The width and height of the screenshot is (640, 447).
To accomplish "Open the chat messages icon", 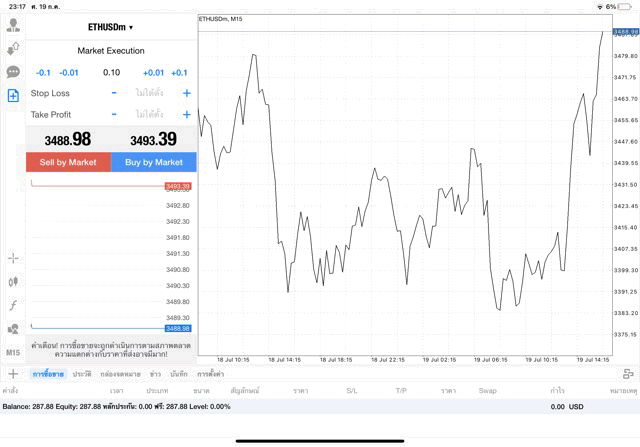I will click(x=13, y=72).
